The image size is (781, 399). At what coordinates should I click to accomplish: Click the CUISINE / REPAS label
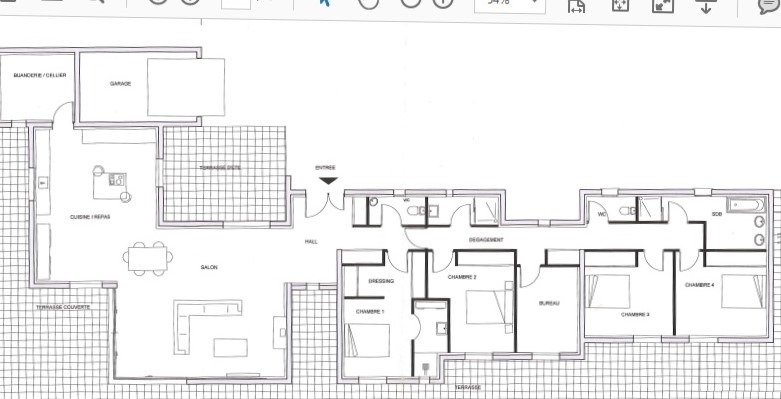tap(90, 217)
